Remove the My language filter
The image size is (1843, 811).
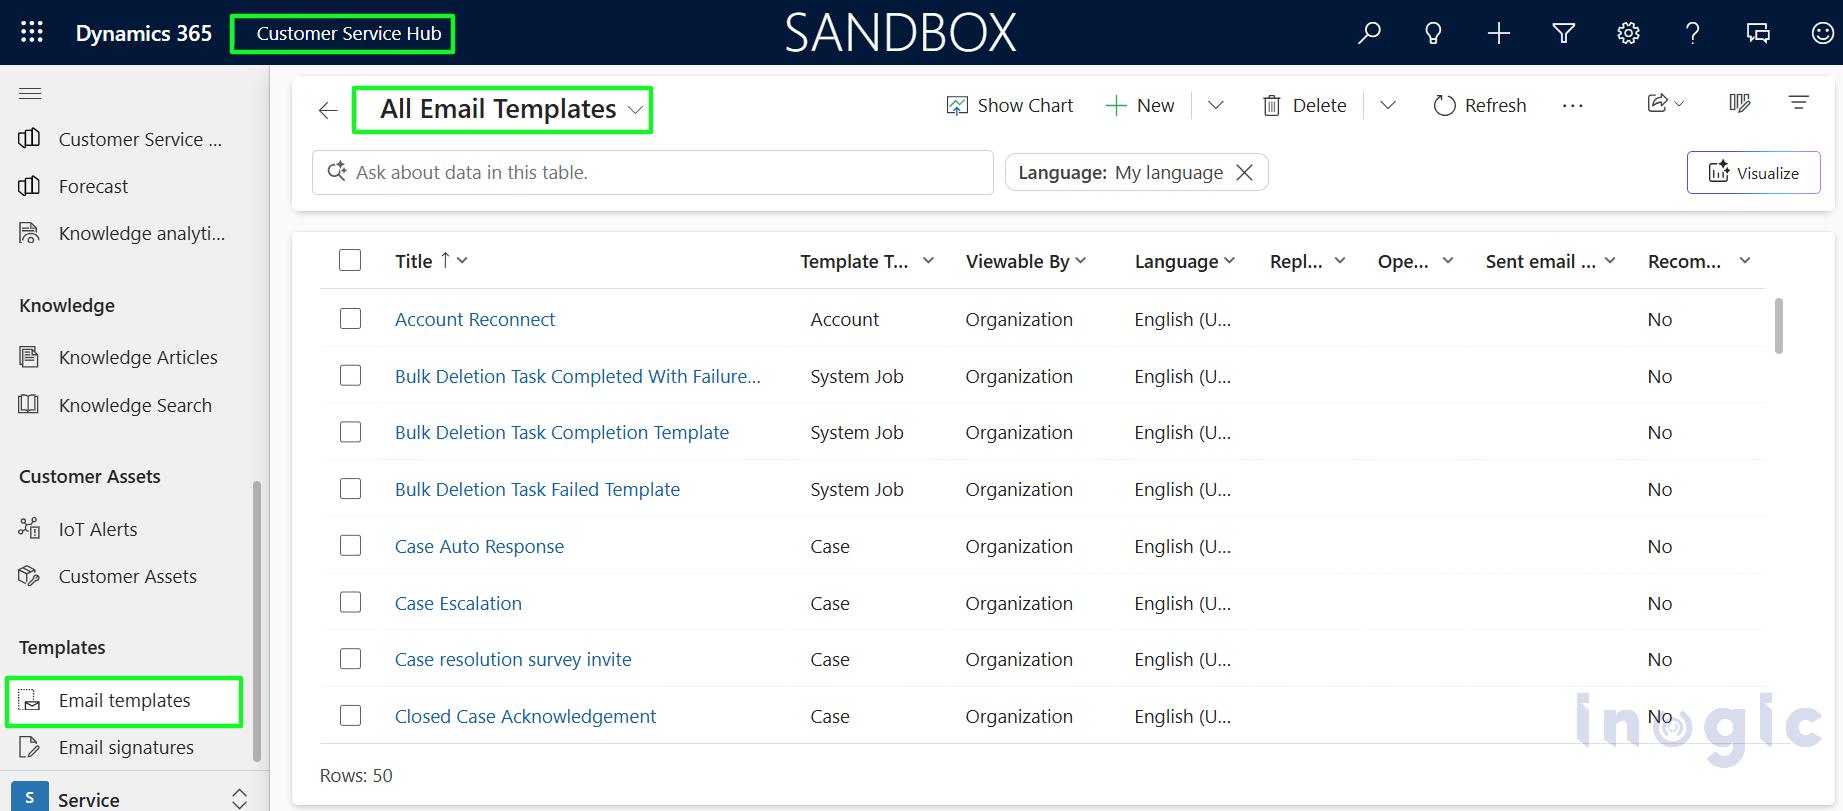tap(1244, 172)
